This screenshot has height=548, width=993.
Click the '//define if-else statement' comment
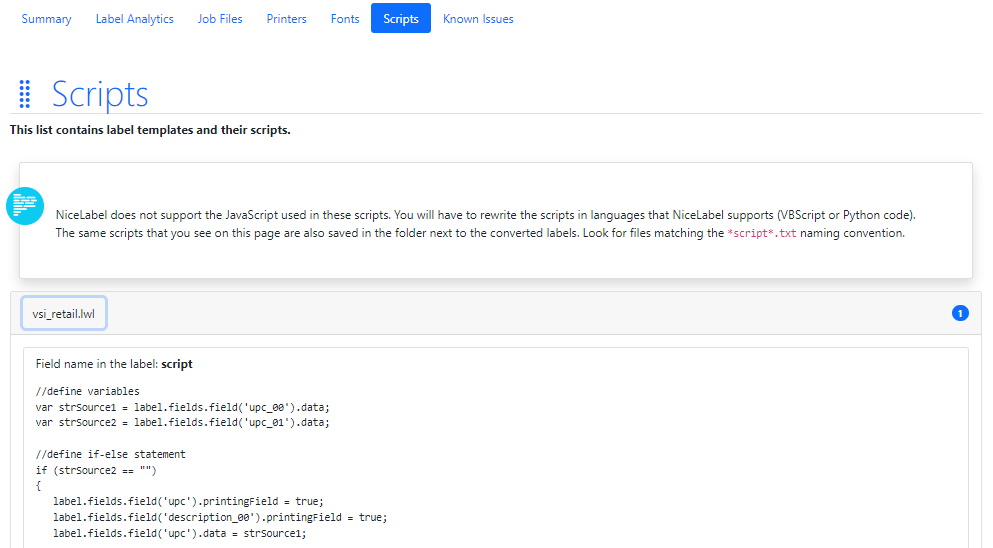tap(110, 454)
